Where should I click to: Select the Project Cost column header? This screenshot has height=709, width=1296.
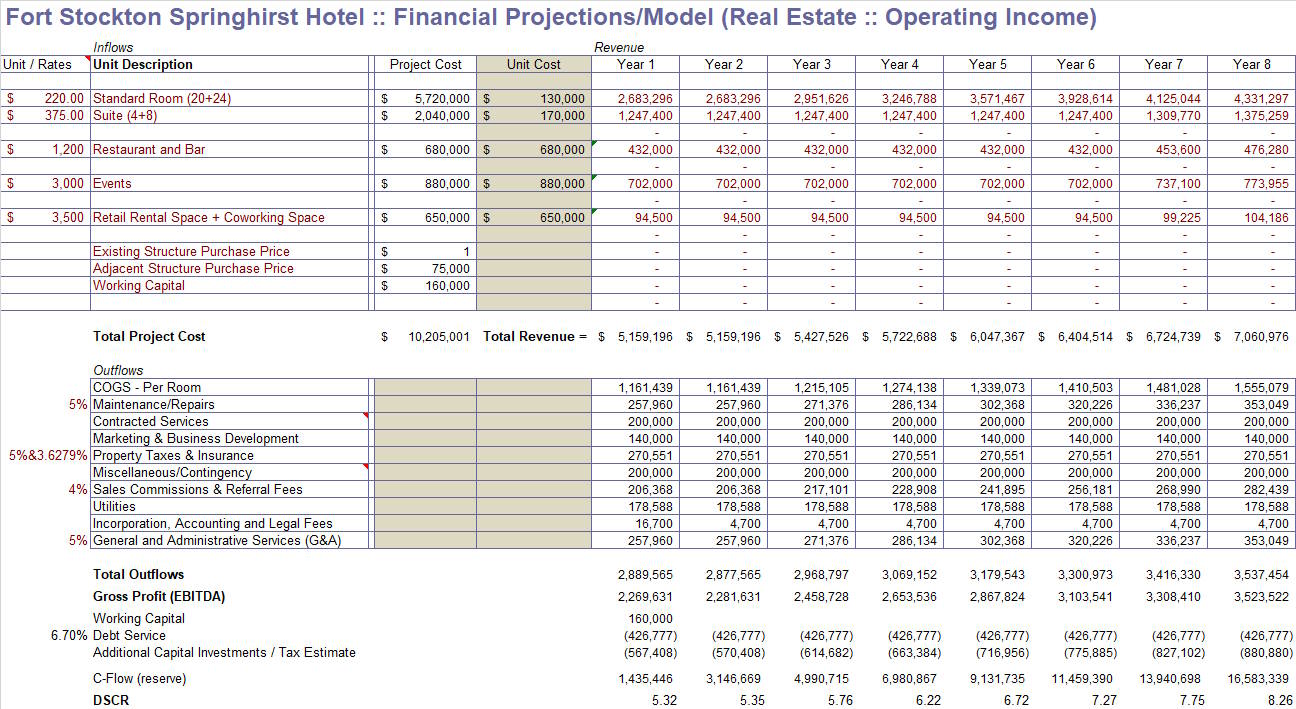tap(425, 64)
